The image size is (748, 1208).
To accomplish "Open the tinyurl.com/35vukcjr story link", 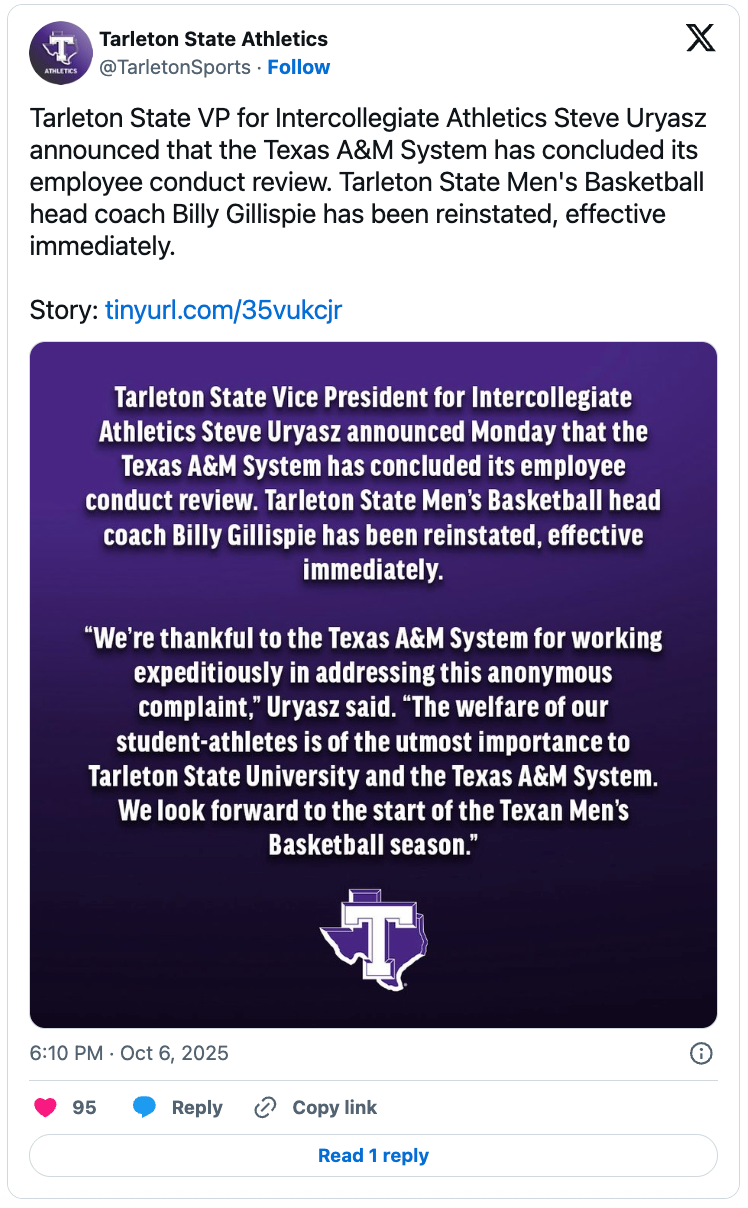I will [x=223, y=310].
